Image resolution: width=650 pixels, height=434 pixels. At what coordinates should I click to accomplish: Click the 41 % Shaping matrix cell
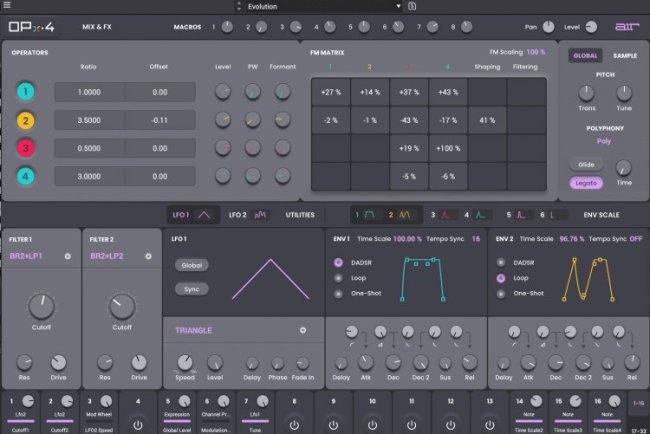487,120
